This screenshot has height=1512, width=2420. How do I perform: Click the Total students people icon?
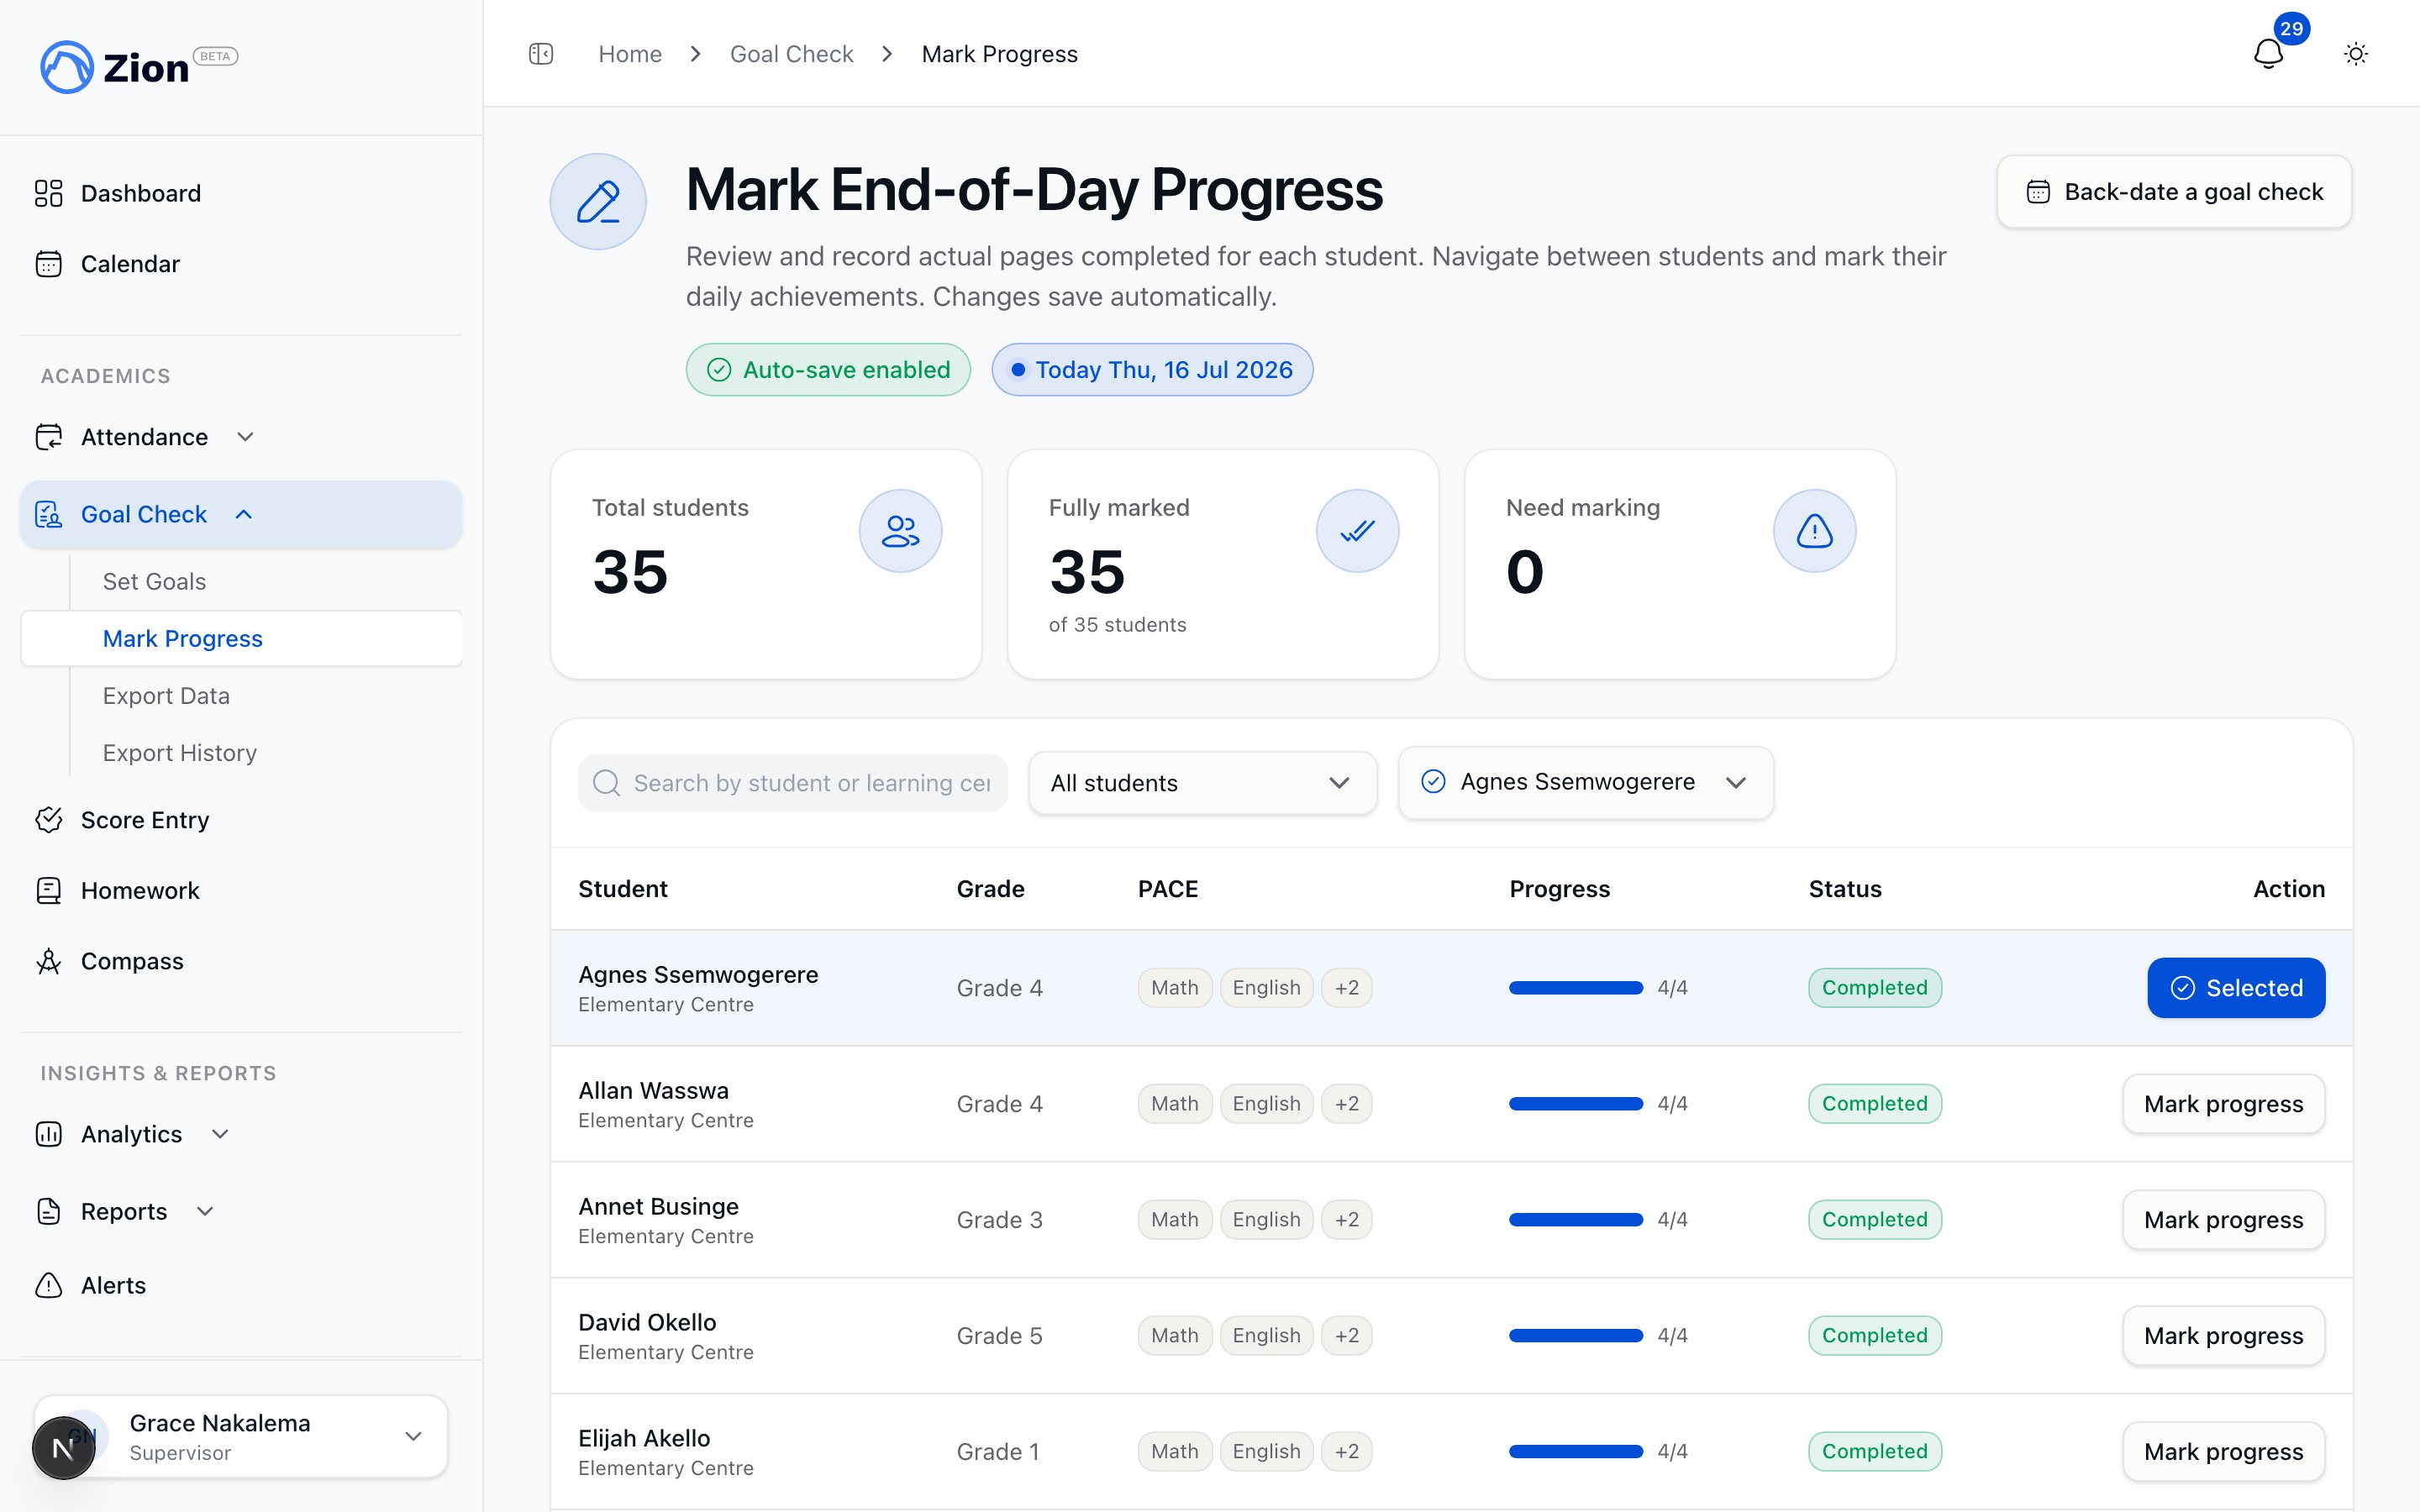900,531
